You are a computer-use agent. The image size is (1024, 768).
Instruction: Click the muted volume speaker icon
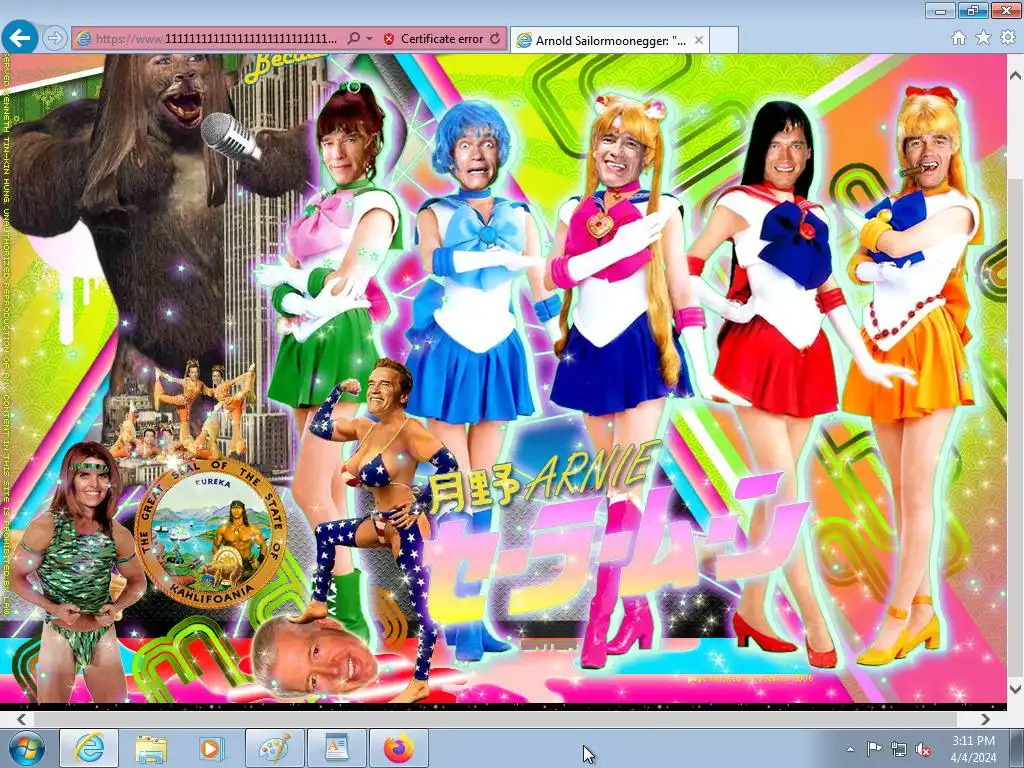923,749
